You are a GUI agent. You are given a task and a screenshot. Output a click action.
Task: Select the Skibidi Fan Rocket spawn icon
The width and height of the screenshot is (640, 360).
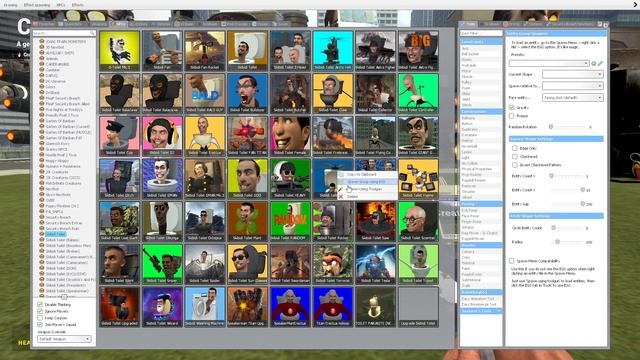click(204, 51)
